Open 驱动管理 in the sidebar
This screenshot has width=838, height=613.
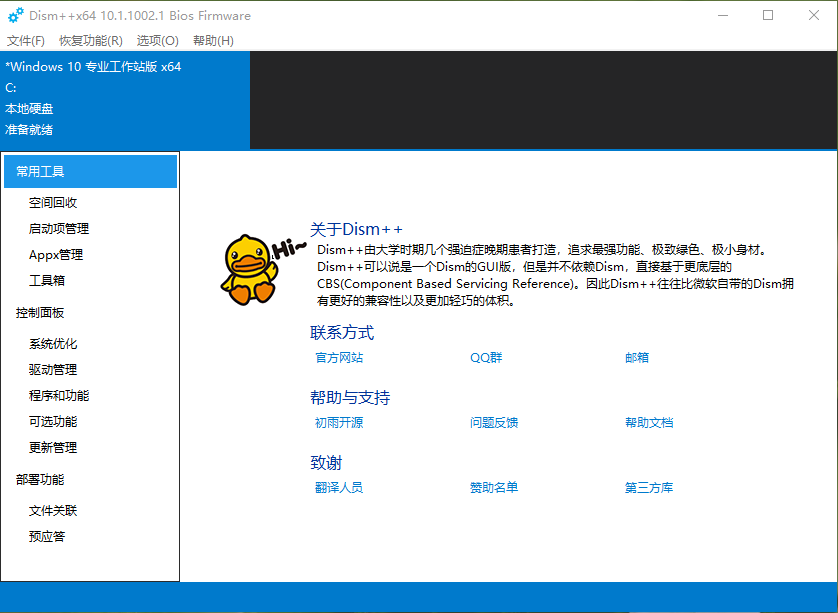pyautogui.click(x=53, y=369)
